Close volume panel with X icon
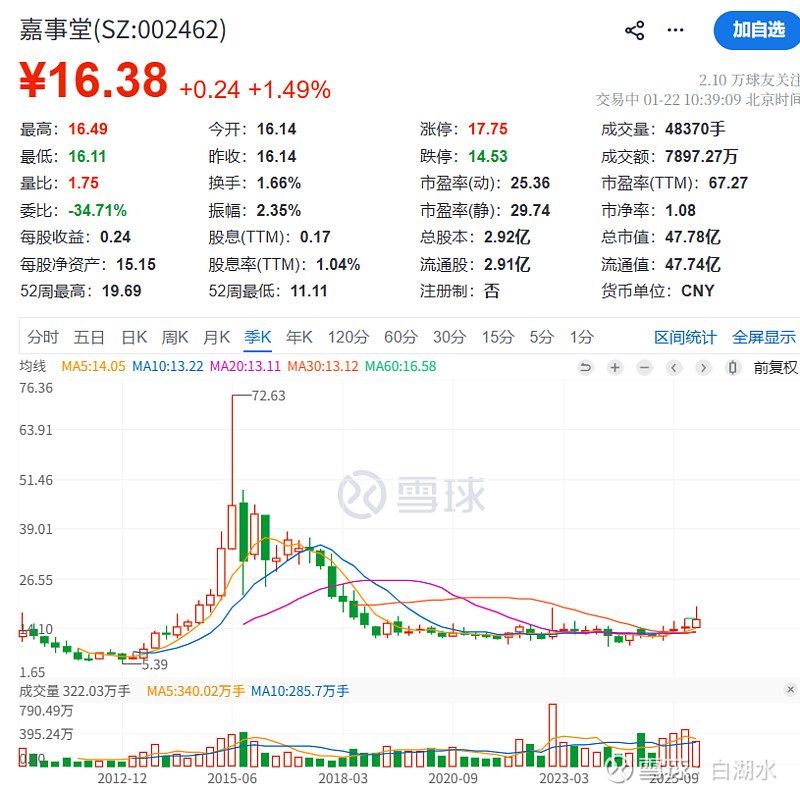800x795 pixels. click(790, 690)
